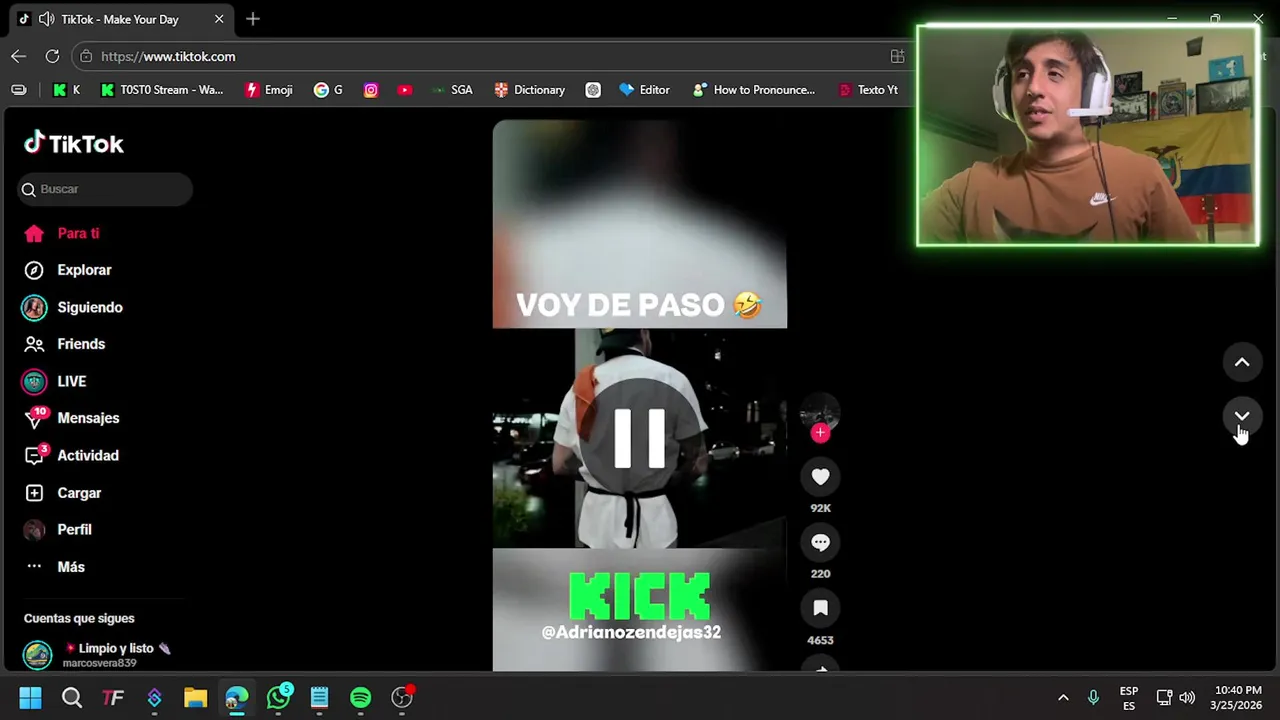Show hidden system tray icons

[1063, 698]
